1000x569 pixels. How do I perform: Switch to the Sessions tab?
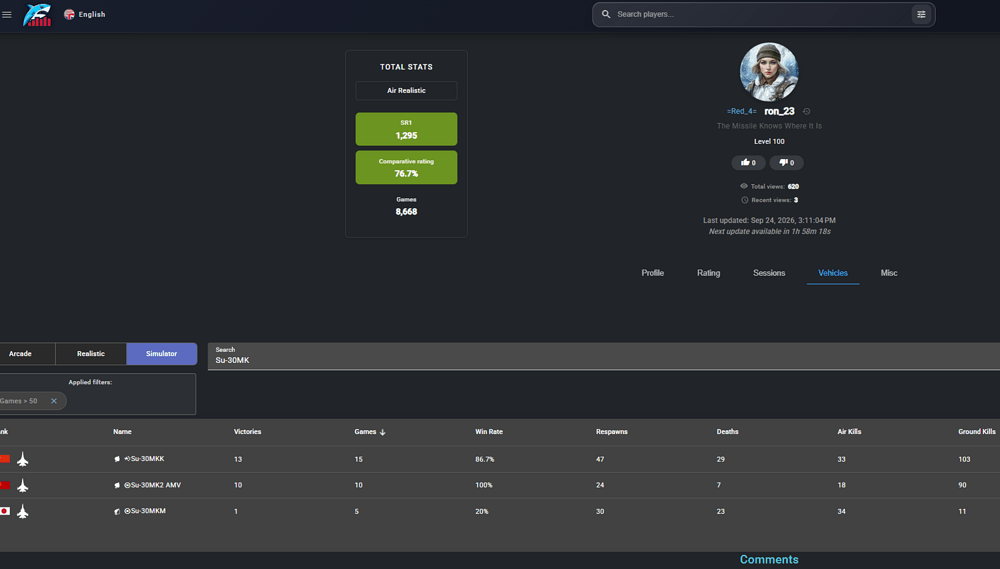tap(769, 273)
